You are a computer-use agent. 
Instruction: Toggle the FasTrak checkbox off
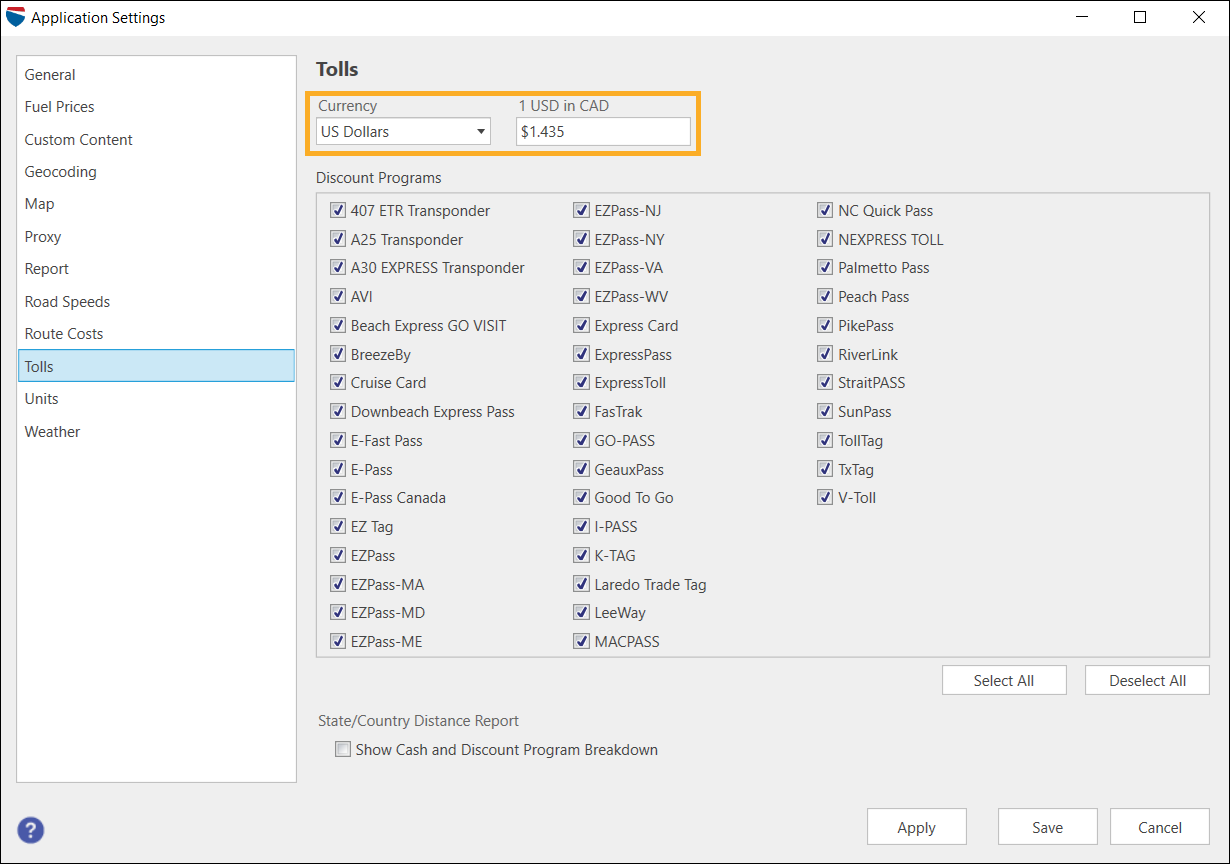pyautogui.click(x=582, y=411)
